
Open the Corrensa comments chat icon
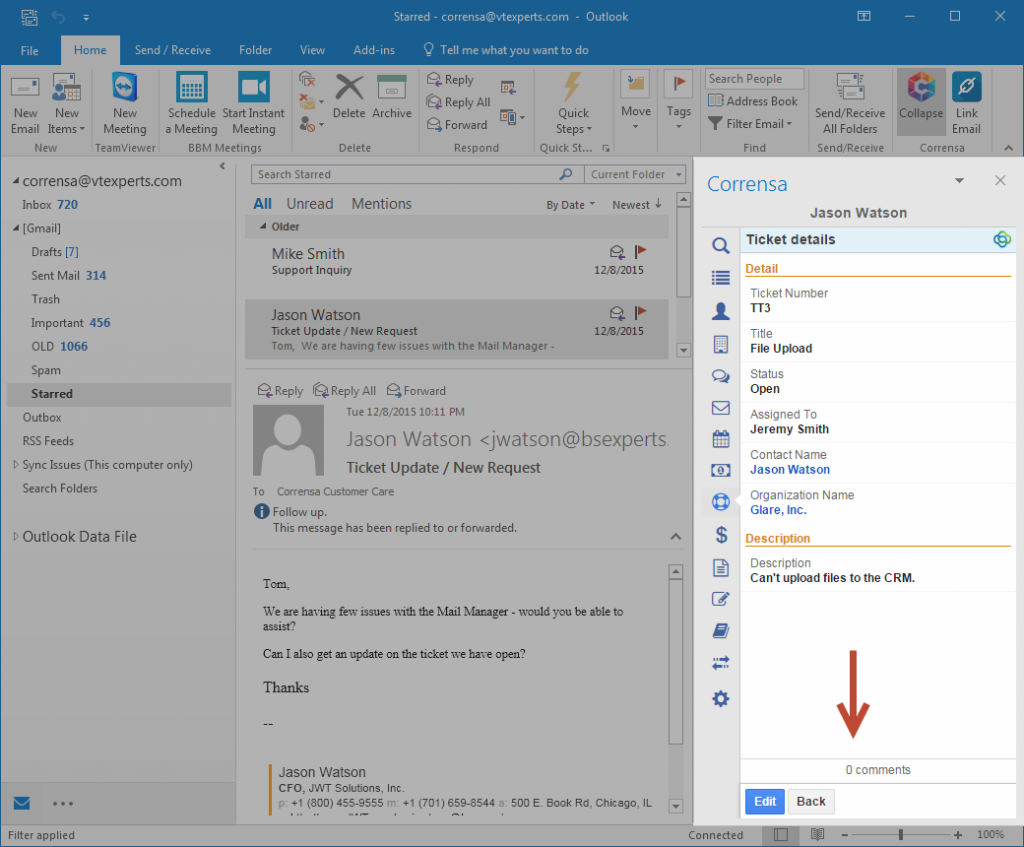click(720, 376)
